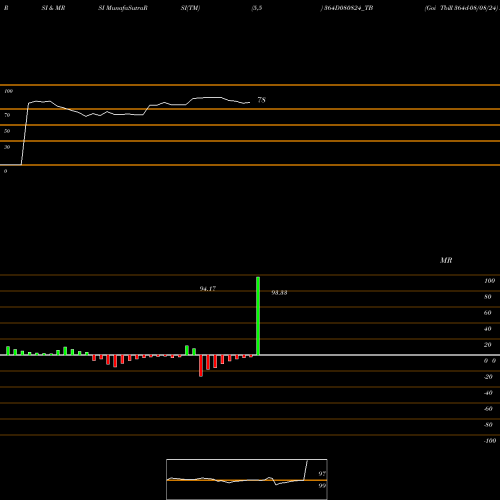
Task: Click the '20' label on MR axis
Action: 488,345
